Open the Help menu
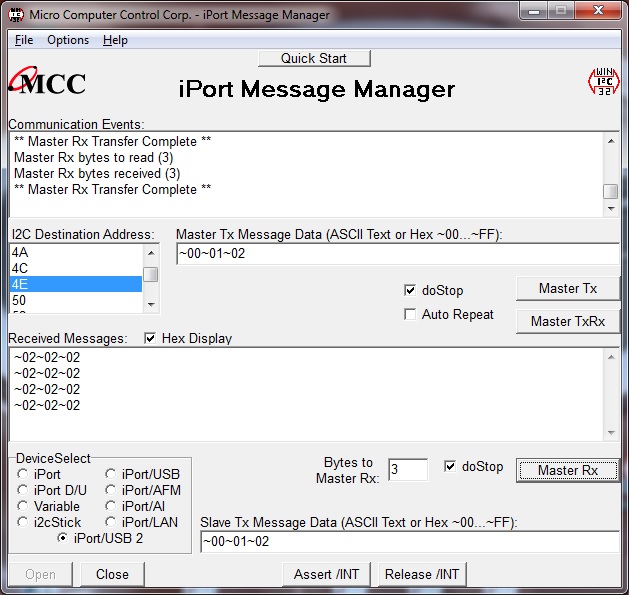 click(x=115, y=40)
